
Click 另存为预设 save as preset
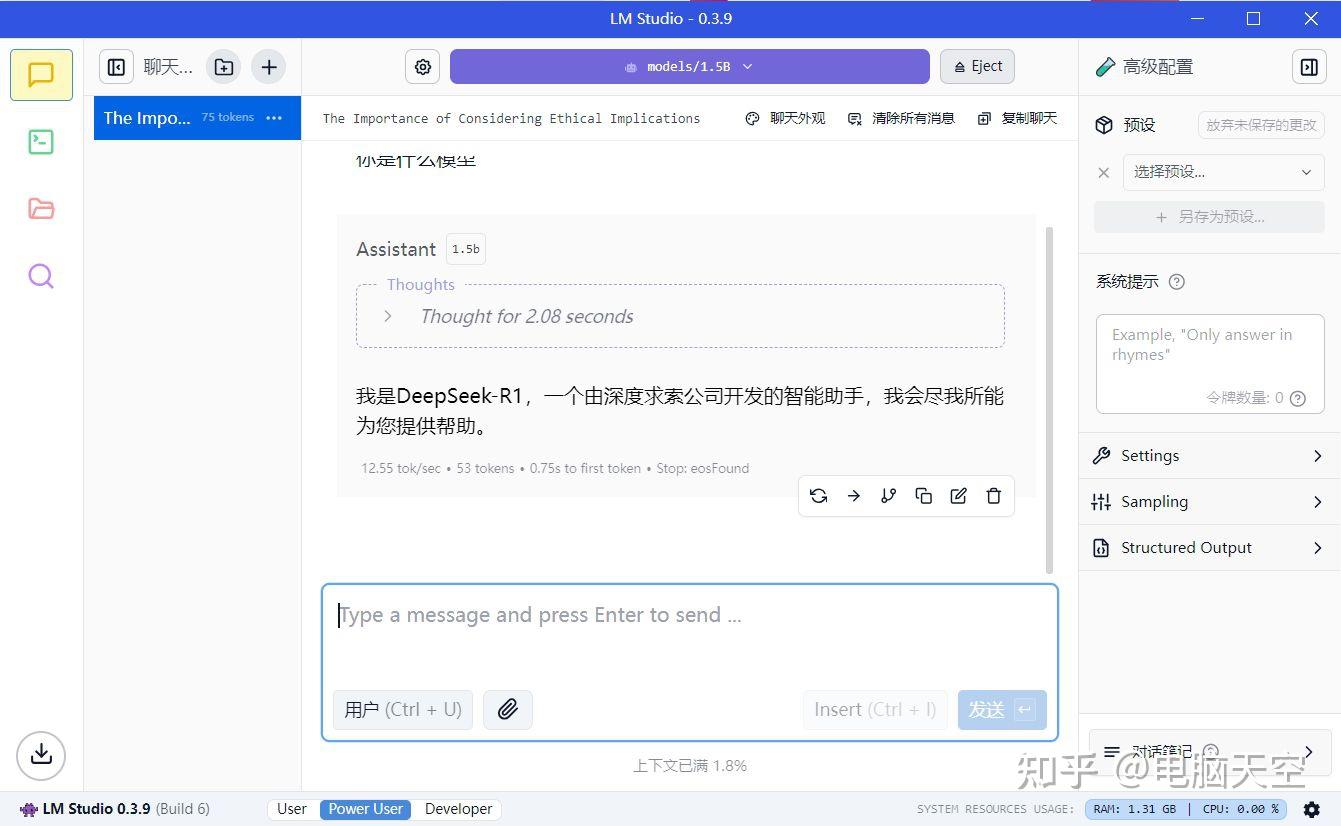click(x=1209, y=217)
